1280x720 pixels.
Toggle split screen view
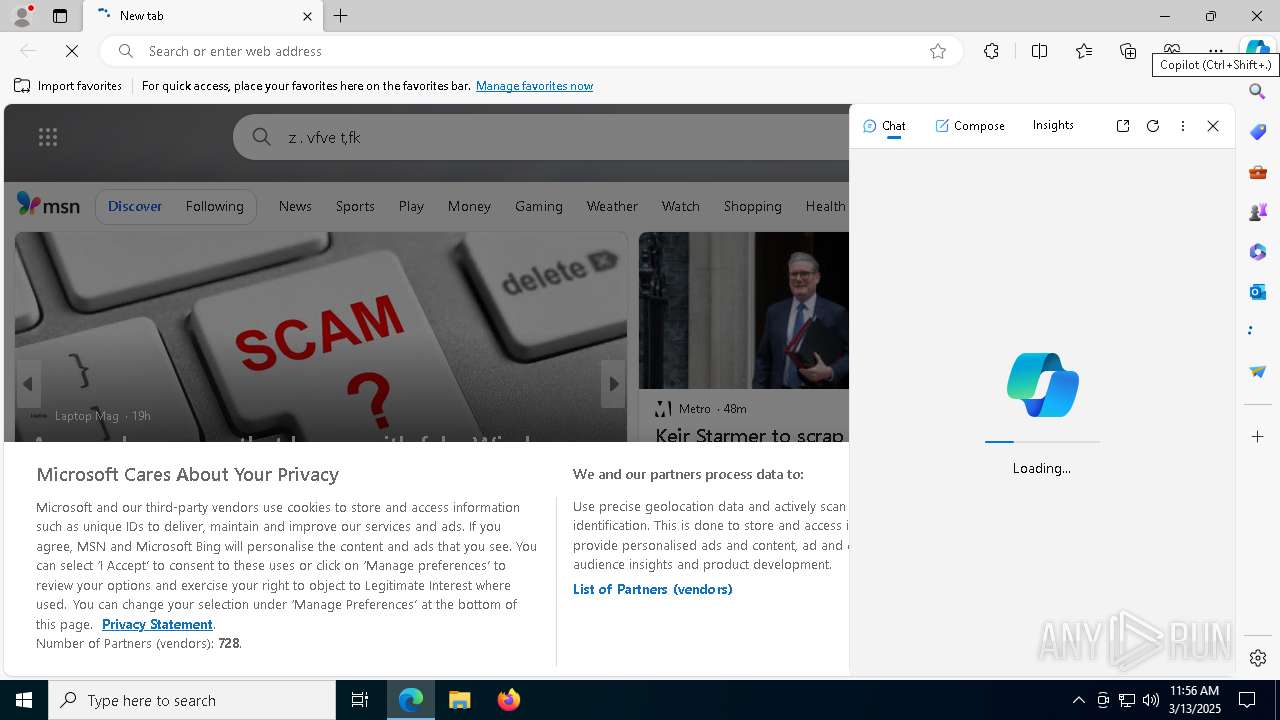[1039, 51]
